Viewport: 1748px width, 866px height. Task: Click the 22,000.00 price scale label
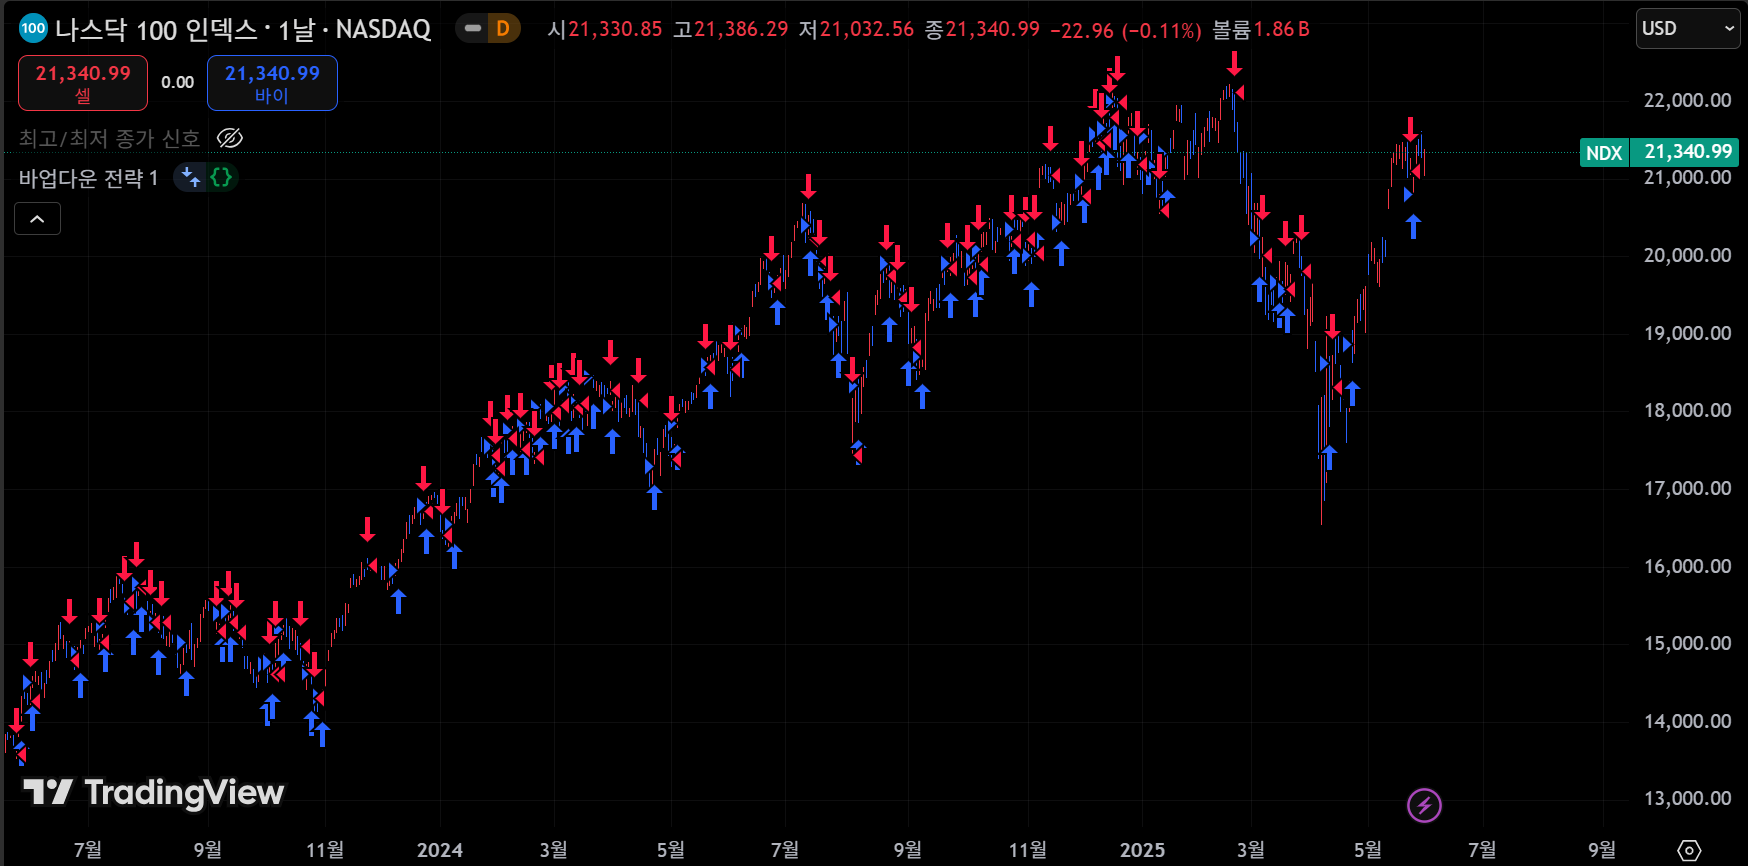1687,100
